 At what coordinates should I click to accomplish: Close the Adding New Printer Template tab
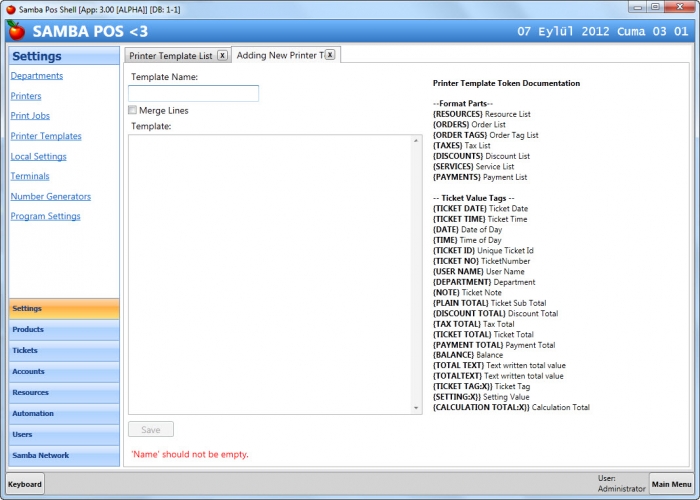click(330, 54)
